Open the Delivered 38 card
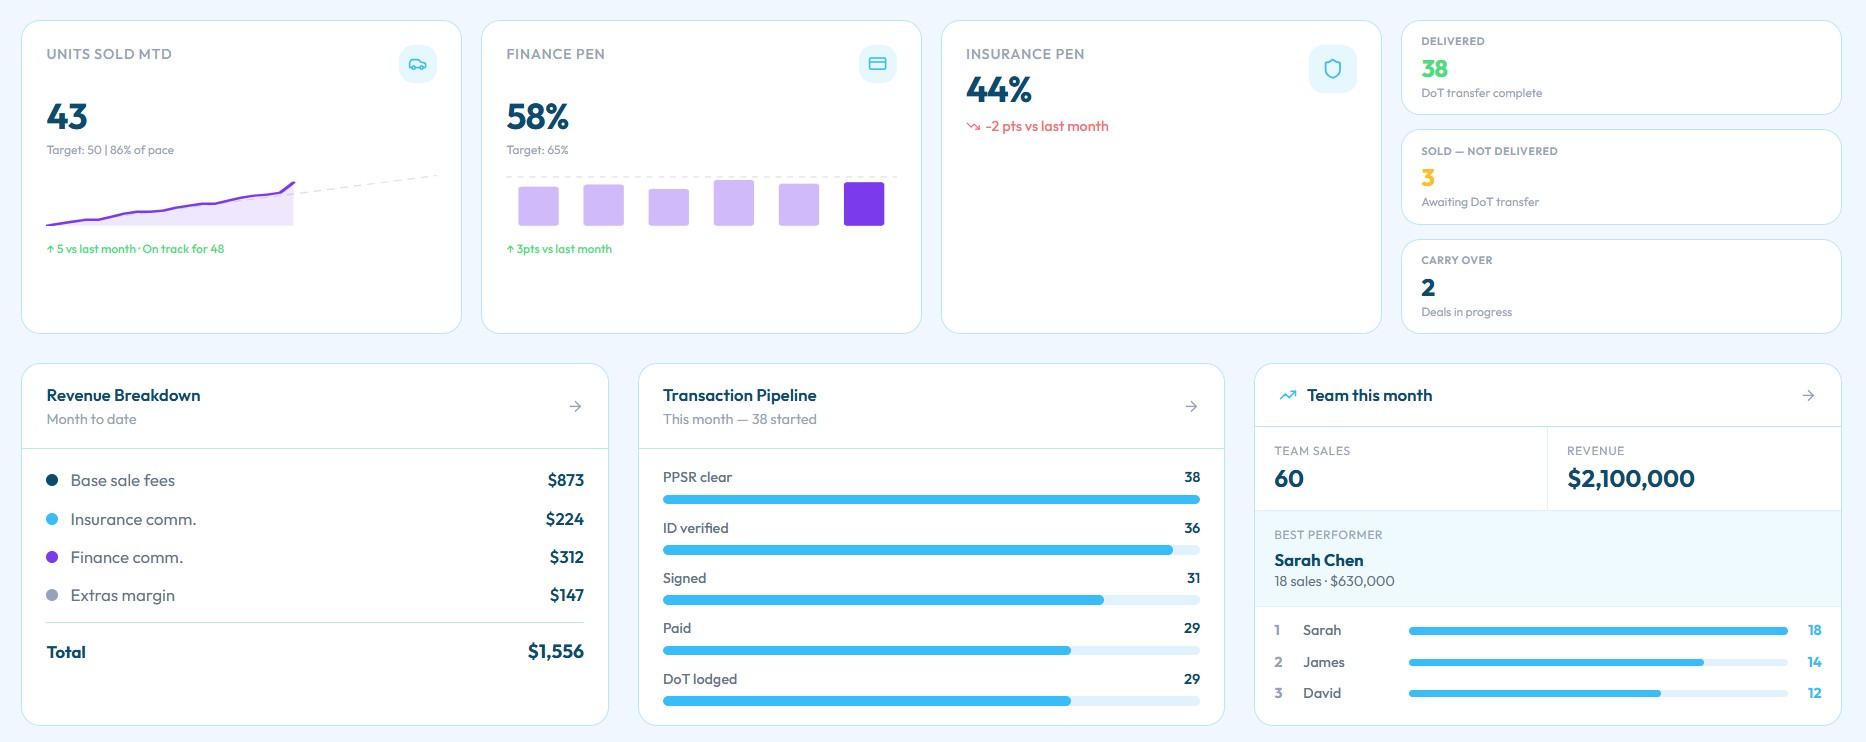This screenshot has width=1866, height=742. pyautogui.click(x=1621, y=68)
